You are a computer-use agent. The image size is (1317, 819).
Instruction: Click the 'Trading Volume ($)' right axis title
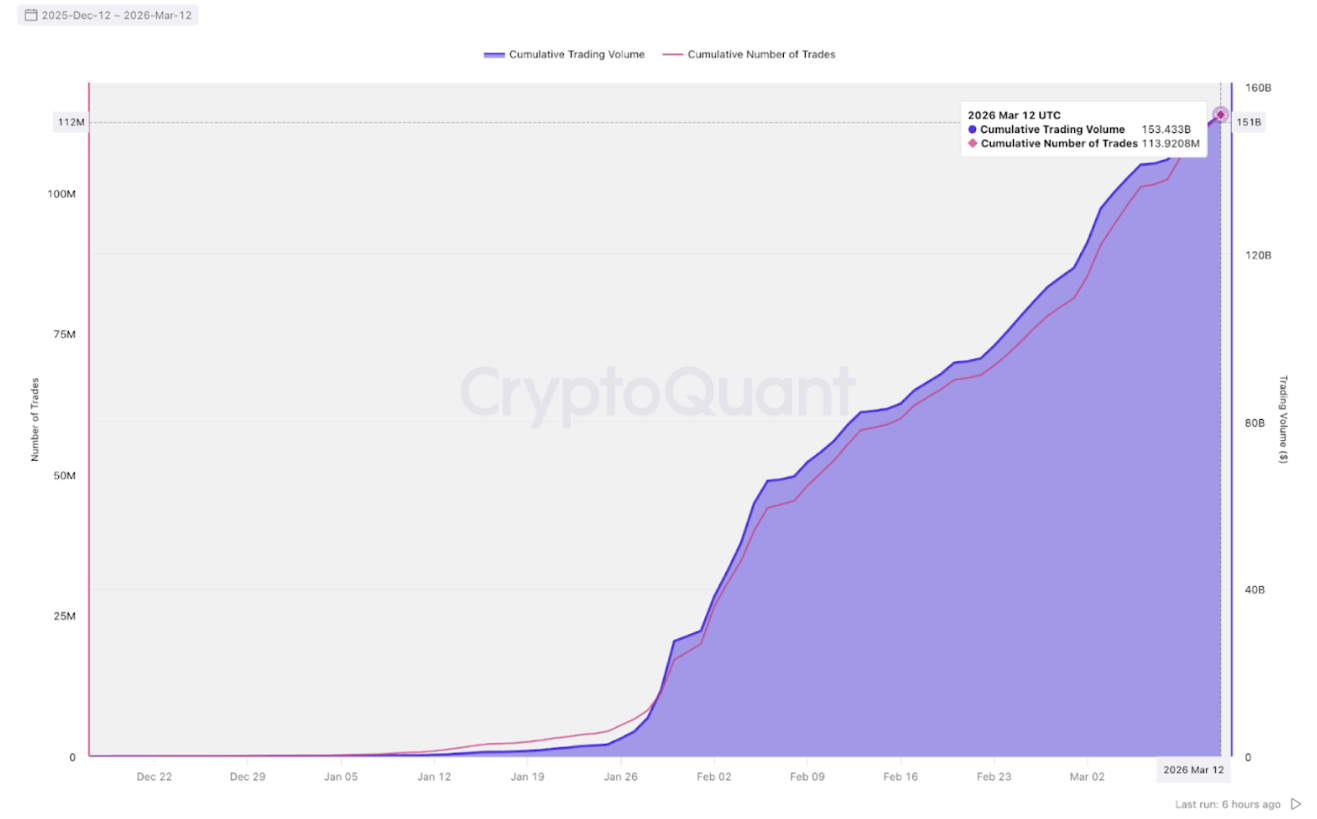pos(1284,419)
